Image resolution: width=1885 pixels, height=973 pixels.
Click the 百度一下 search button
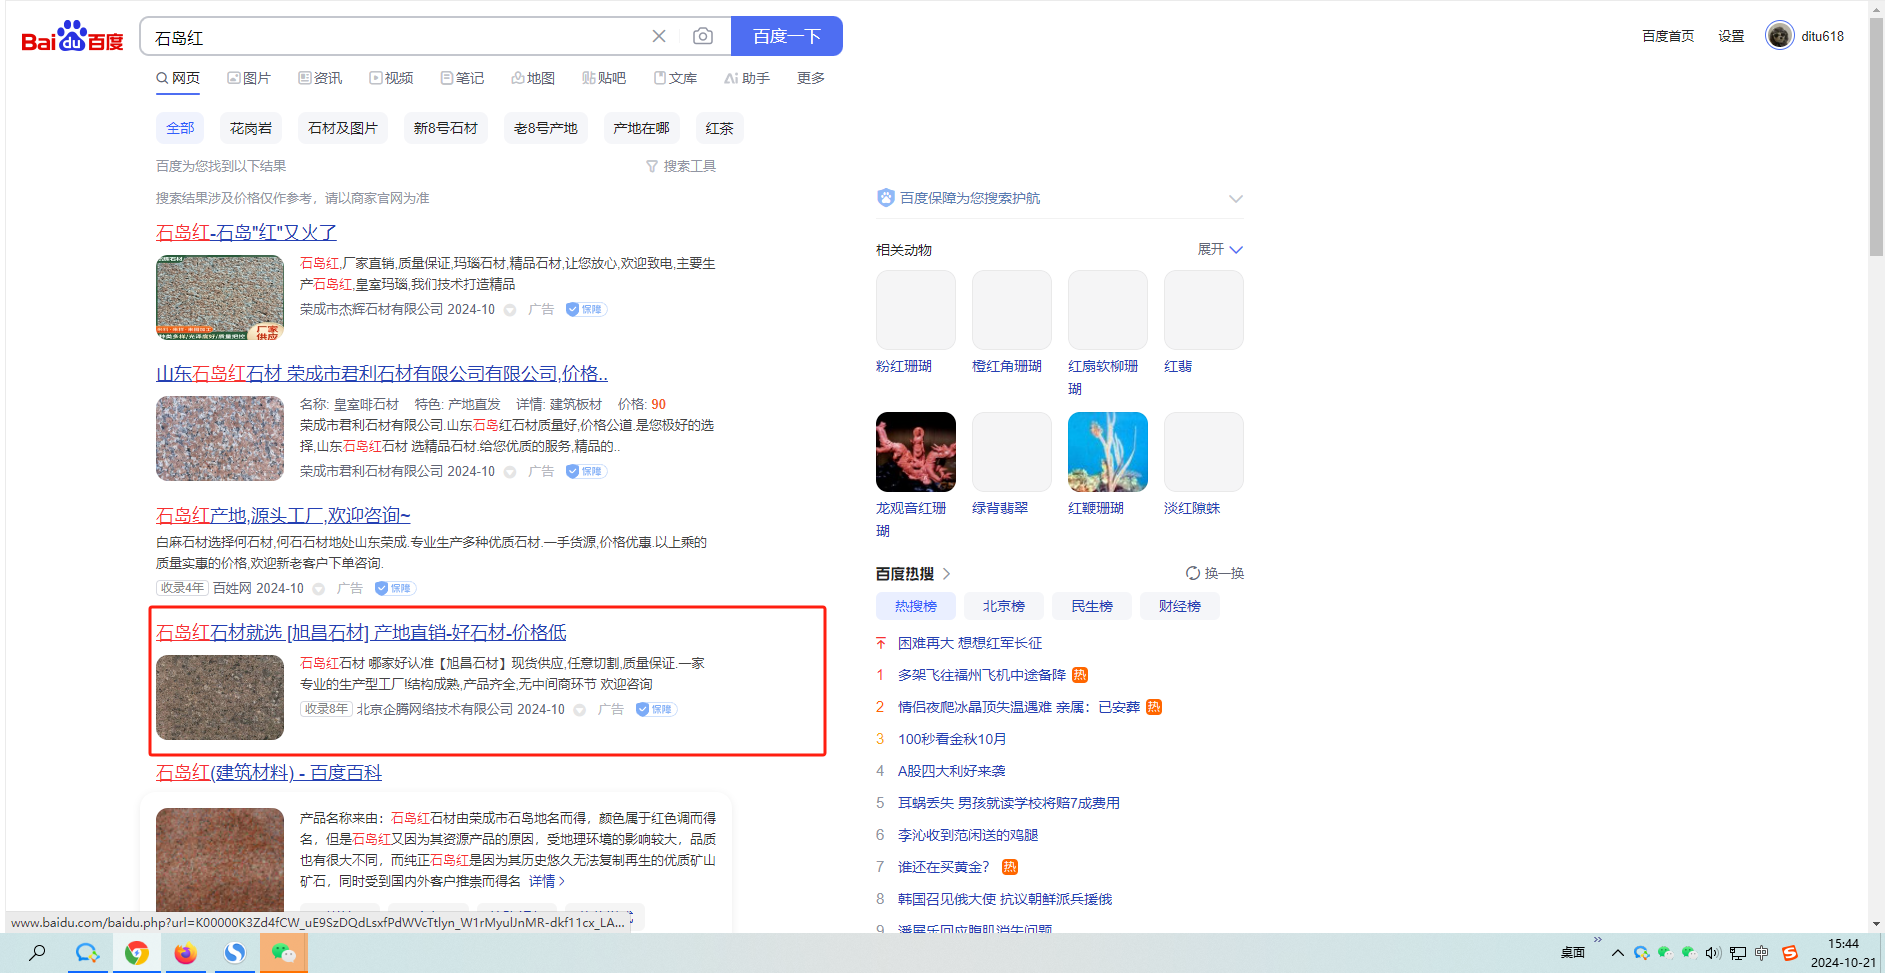pyautogui.click(x=787, y=36)
